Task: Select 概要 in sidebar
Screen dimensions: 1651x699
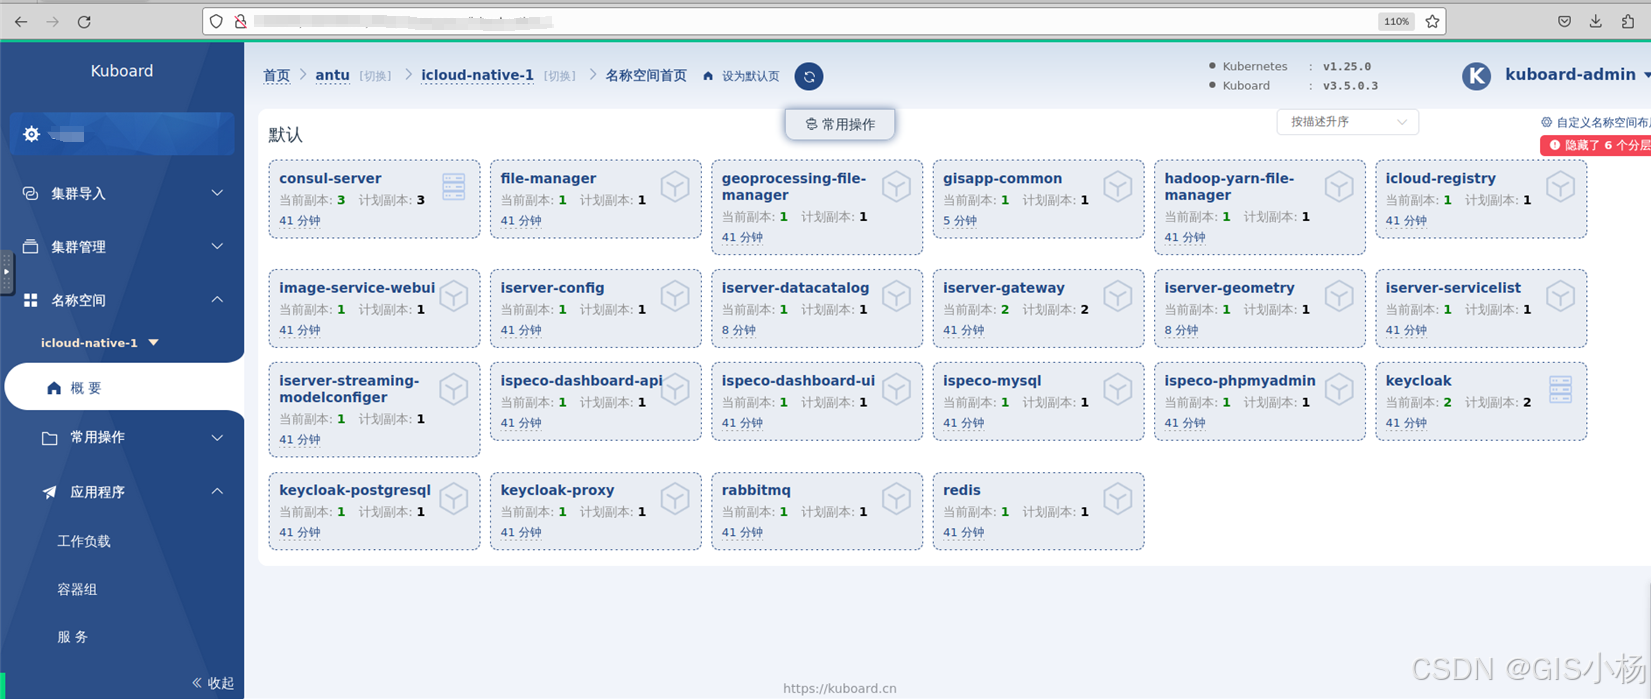Action: pyautogui.click(x=124, y=388)
